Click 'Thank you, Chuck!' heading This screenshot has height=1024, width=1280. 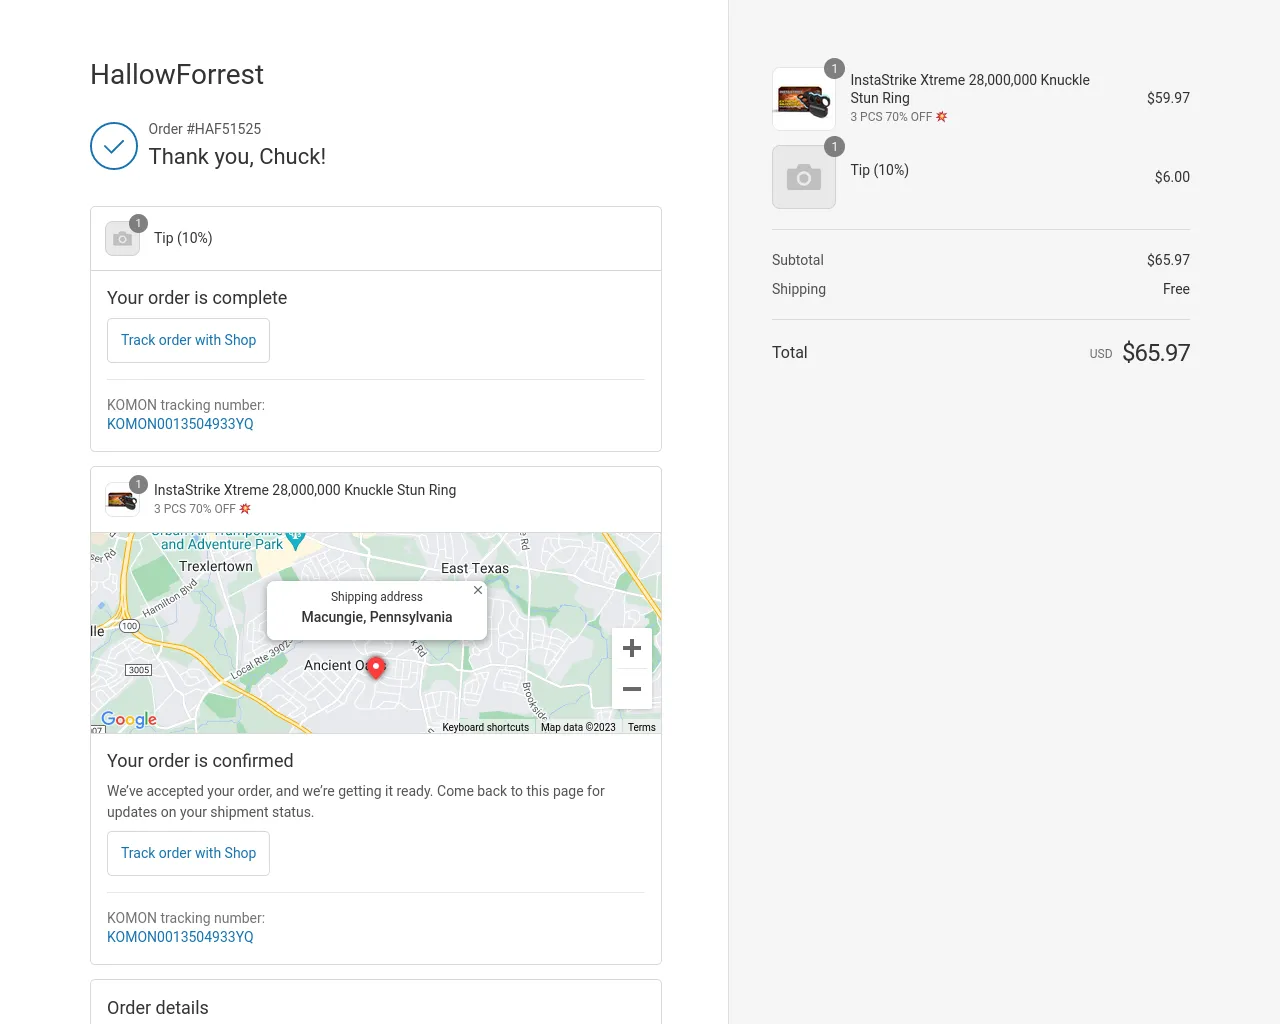[237, 157]
